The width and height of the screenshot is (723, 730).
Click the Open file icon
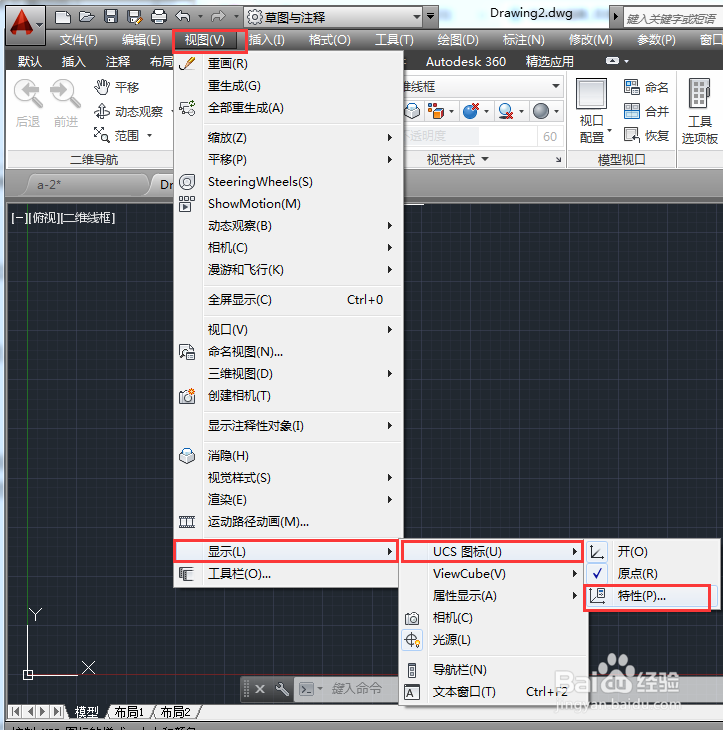(x=87, y=17)
